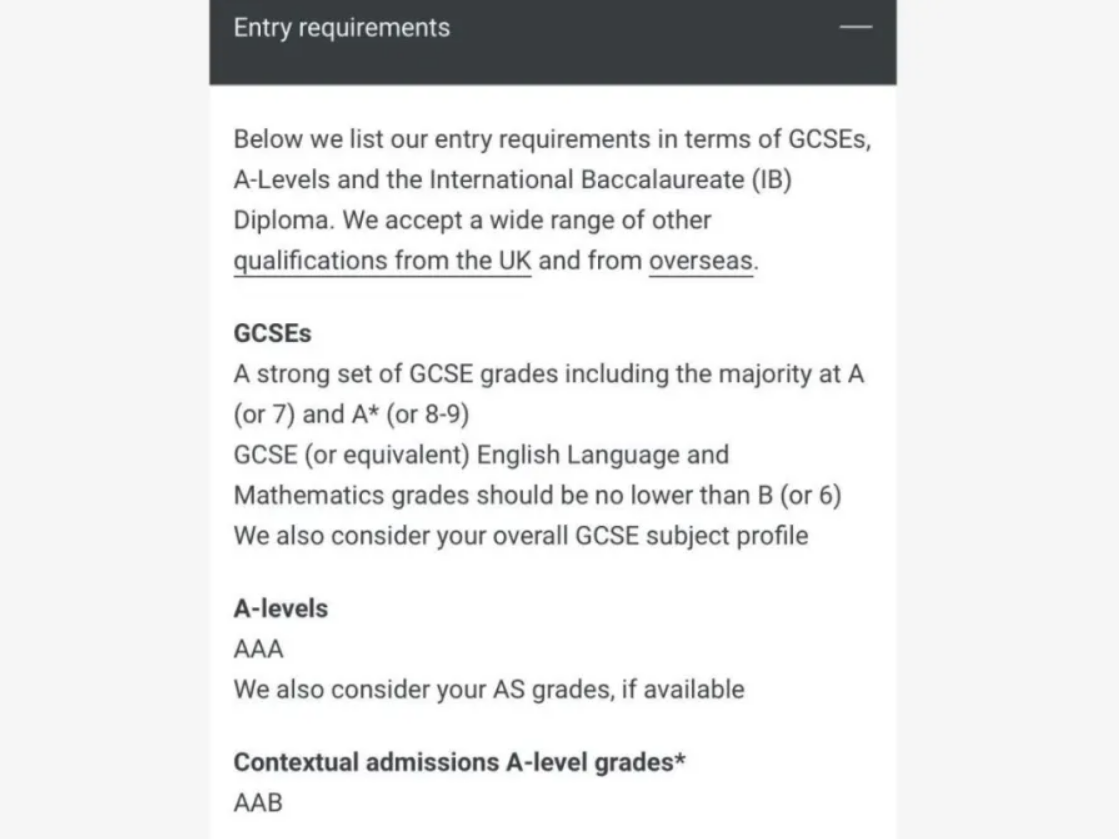1119x839 pixels.
Task: Click the line mentioning AS grades
Action: click(489, 690)
